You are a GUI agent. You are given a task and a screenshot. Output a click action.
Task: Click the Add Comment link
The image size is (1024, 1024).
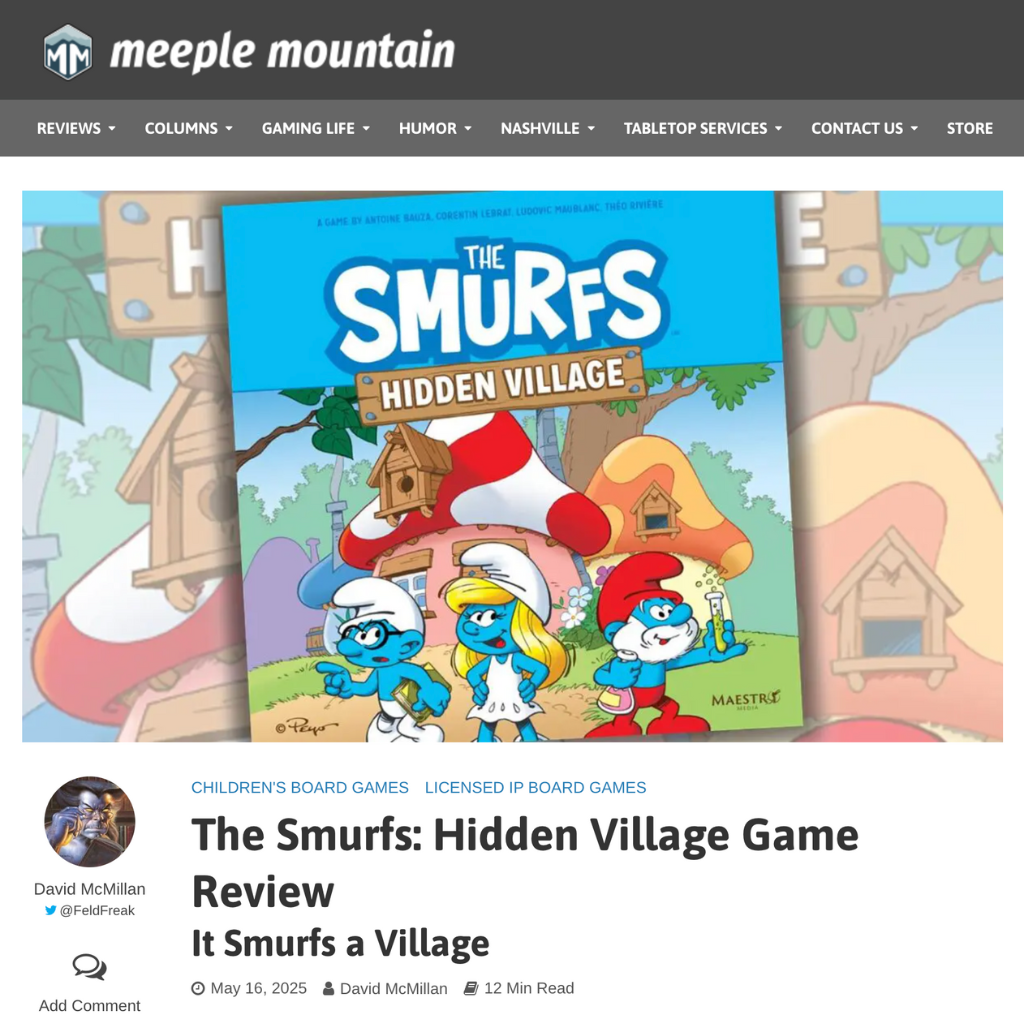tap(89, 1006)
